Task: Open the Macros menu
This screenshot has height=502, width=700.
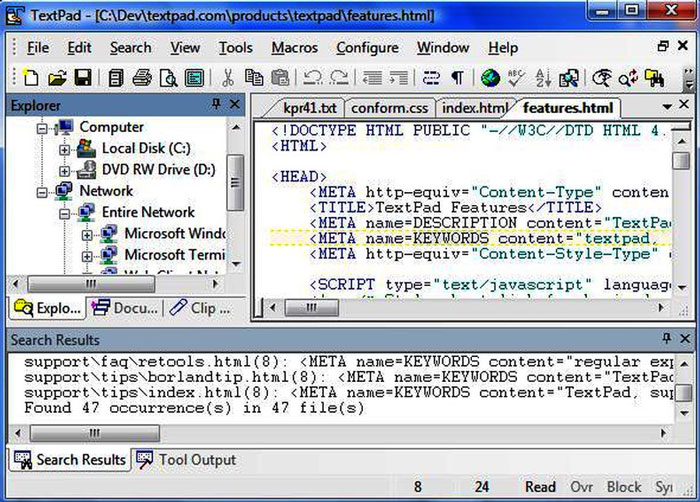Action: pos(295,47)
